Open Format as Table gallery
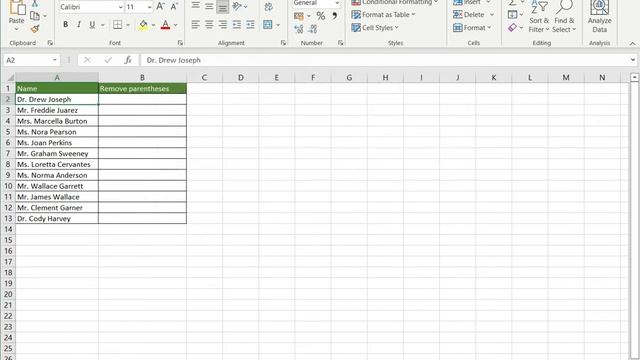Screen dimensions: 640x360 (383, 15)
